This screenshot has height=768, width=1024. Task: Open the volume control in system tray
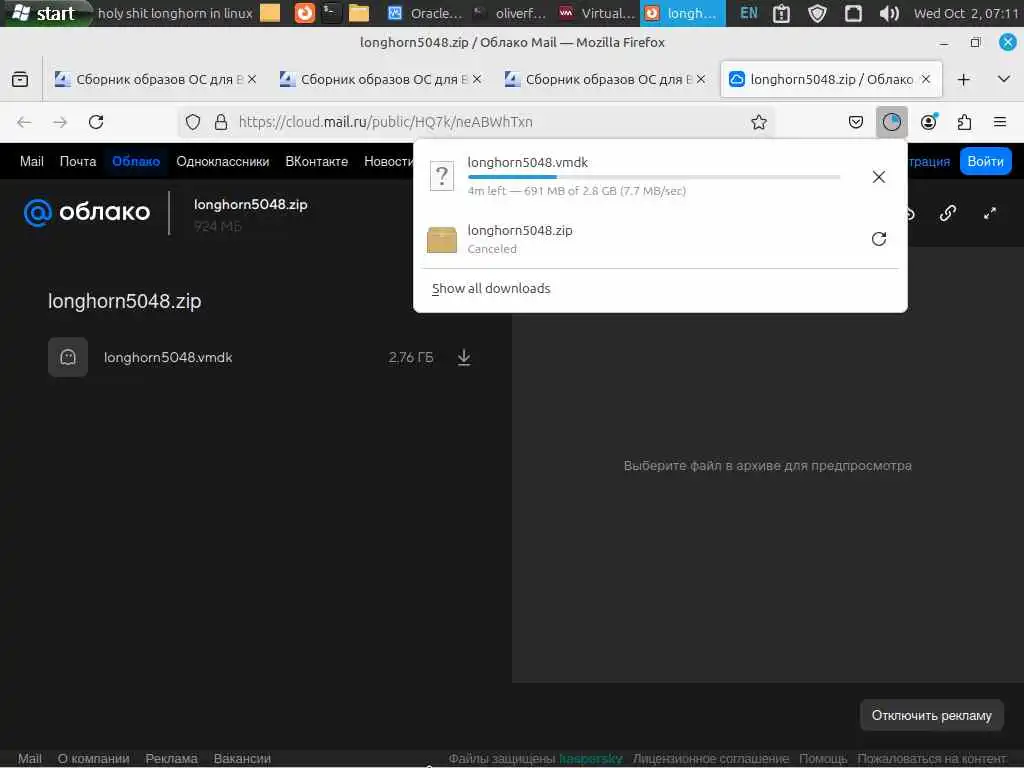889,13
